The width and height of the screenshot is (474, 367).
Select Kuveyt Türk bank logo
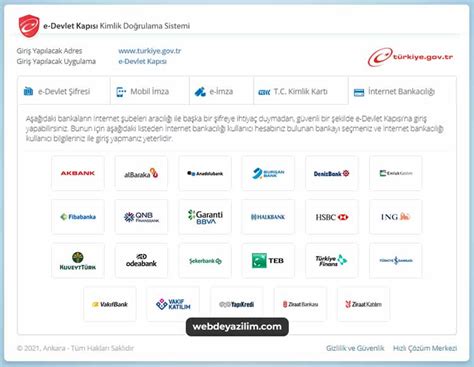coord(78,260)
